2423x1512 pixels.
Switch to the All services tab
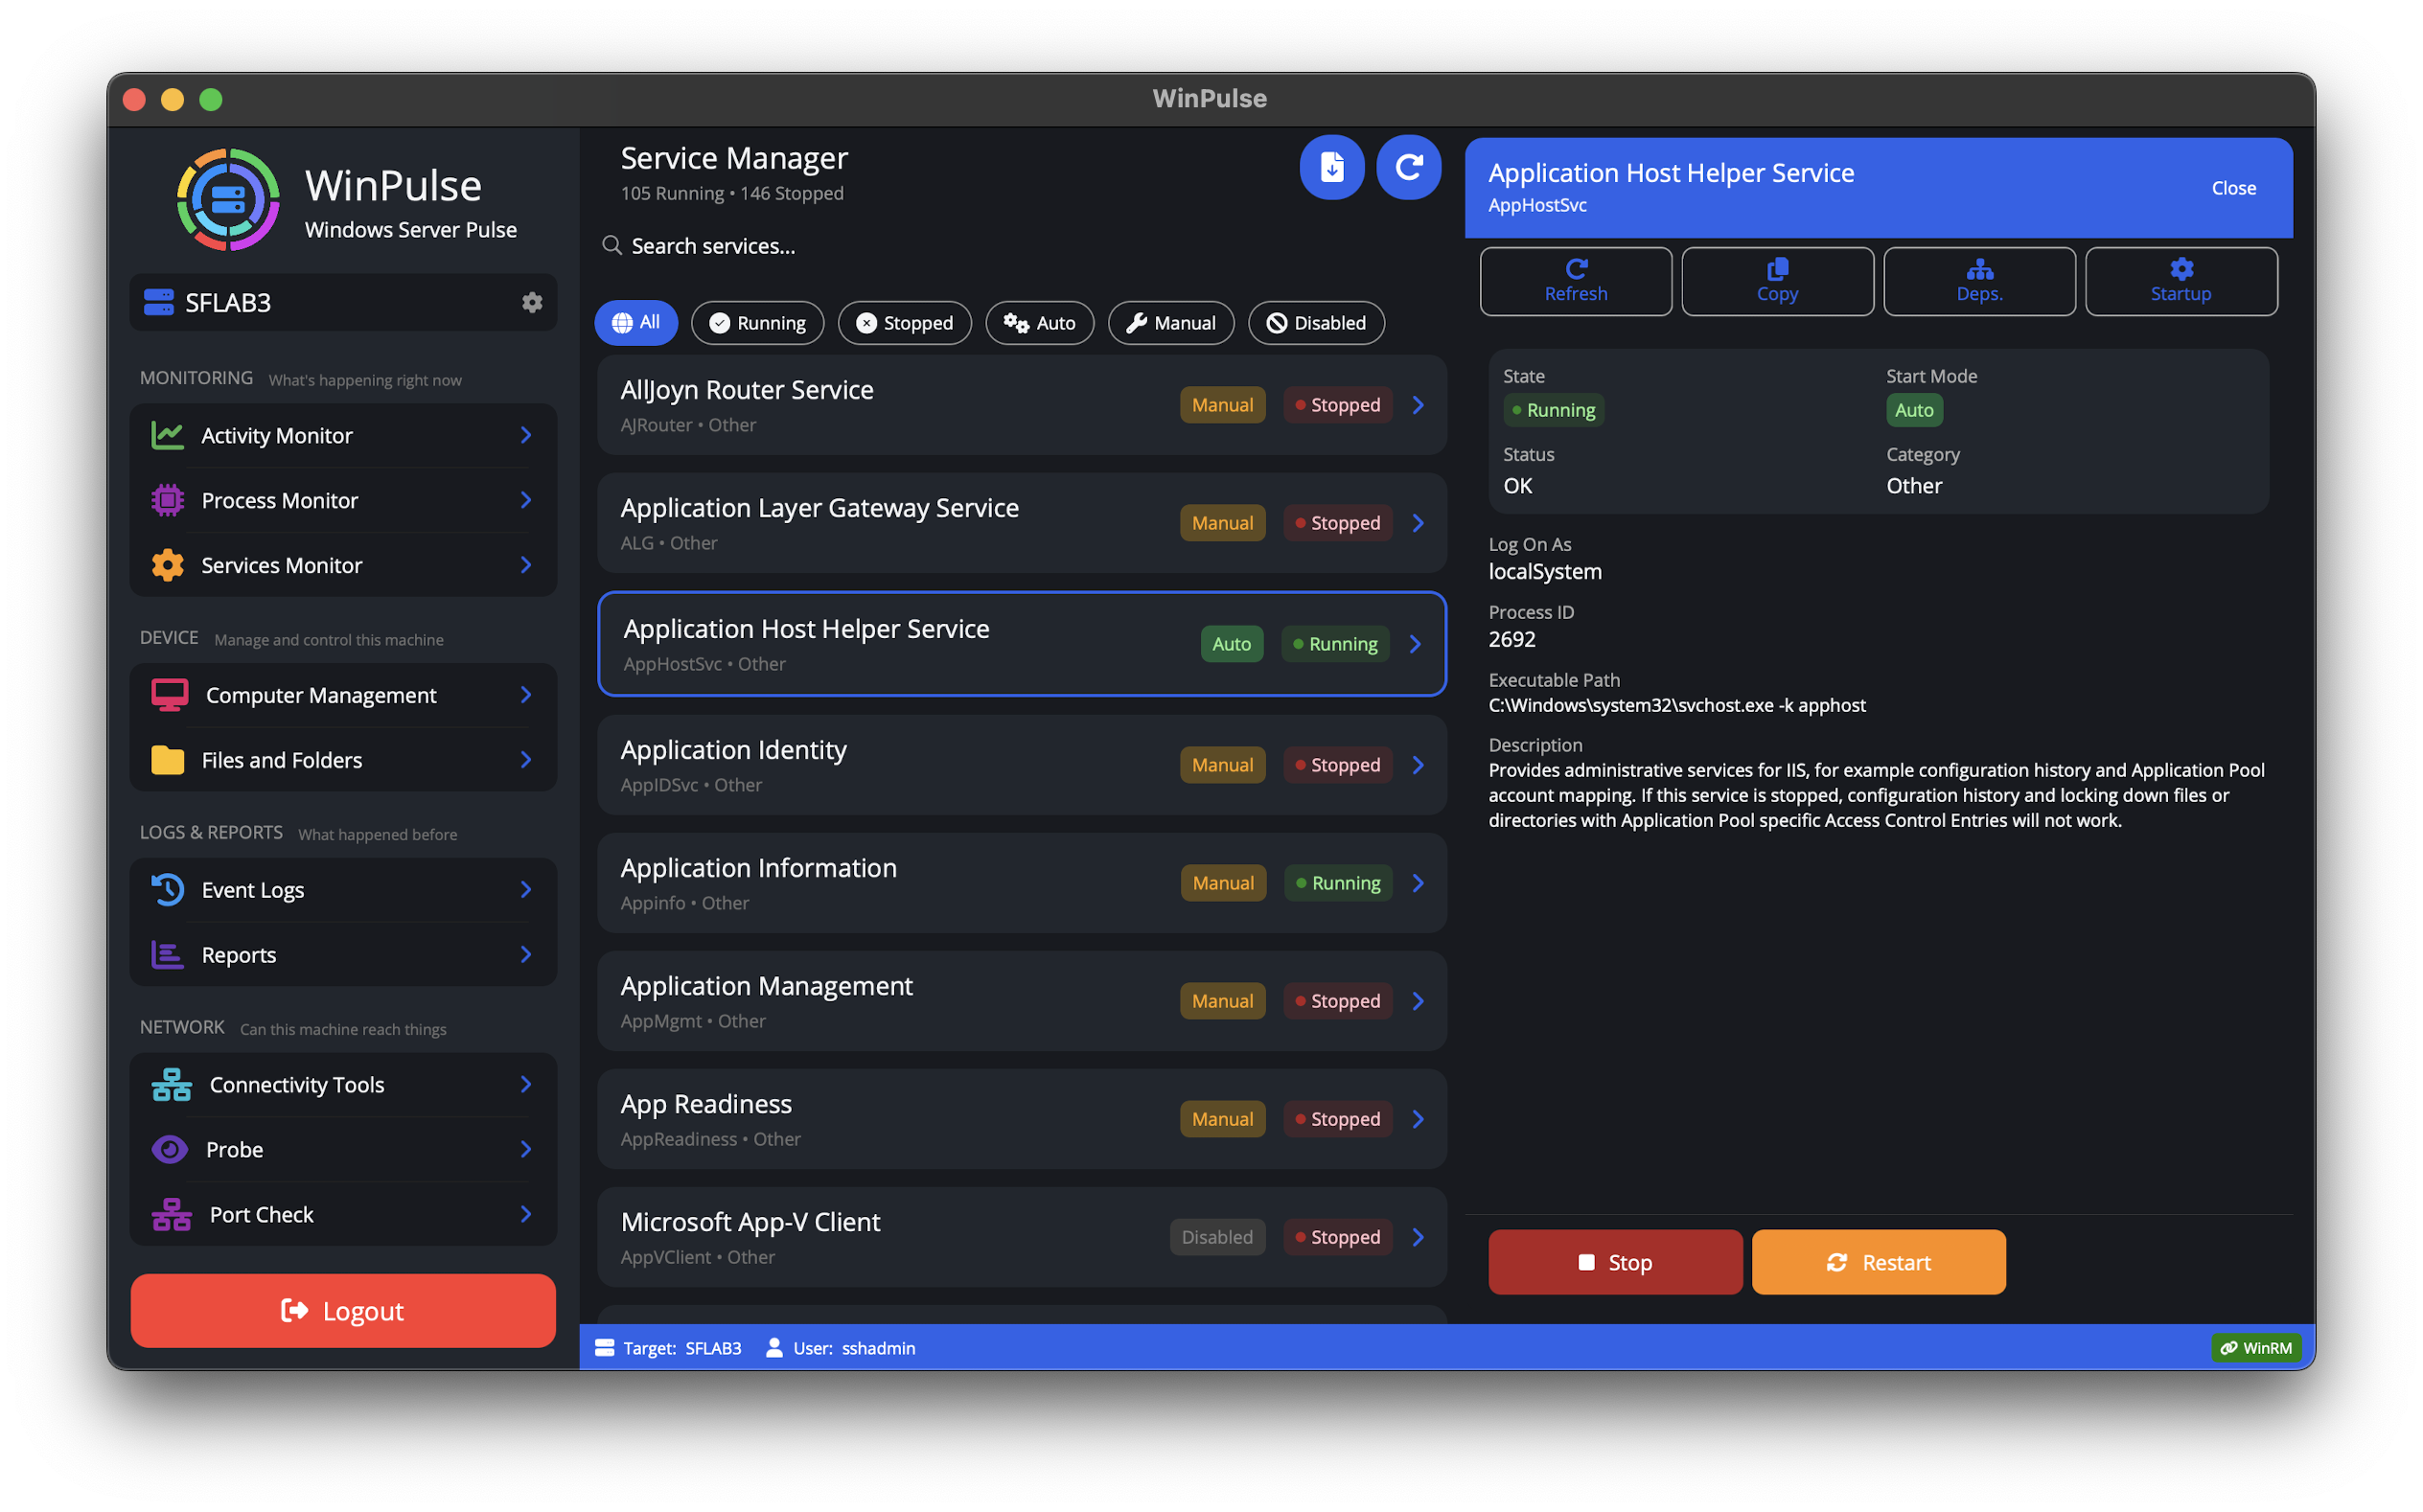tap(636, 322)
